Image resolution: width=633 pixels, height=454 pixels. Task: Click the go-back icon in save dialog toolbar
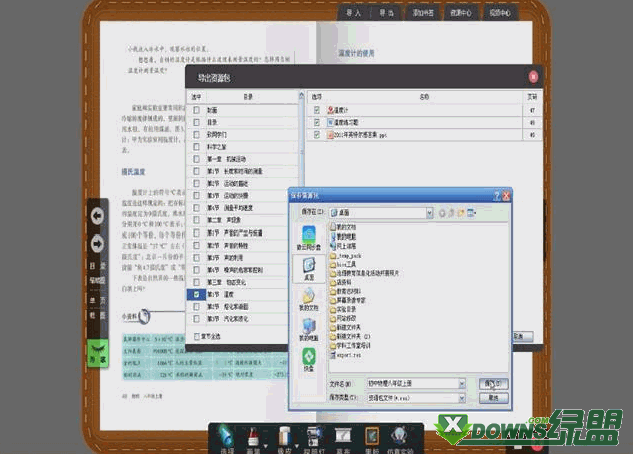point(442,213)
